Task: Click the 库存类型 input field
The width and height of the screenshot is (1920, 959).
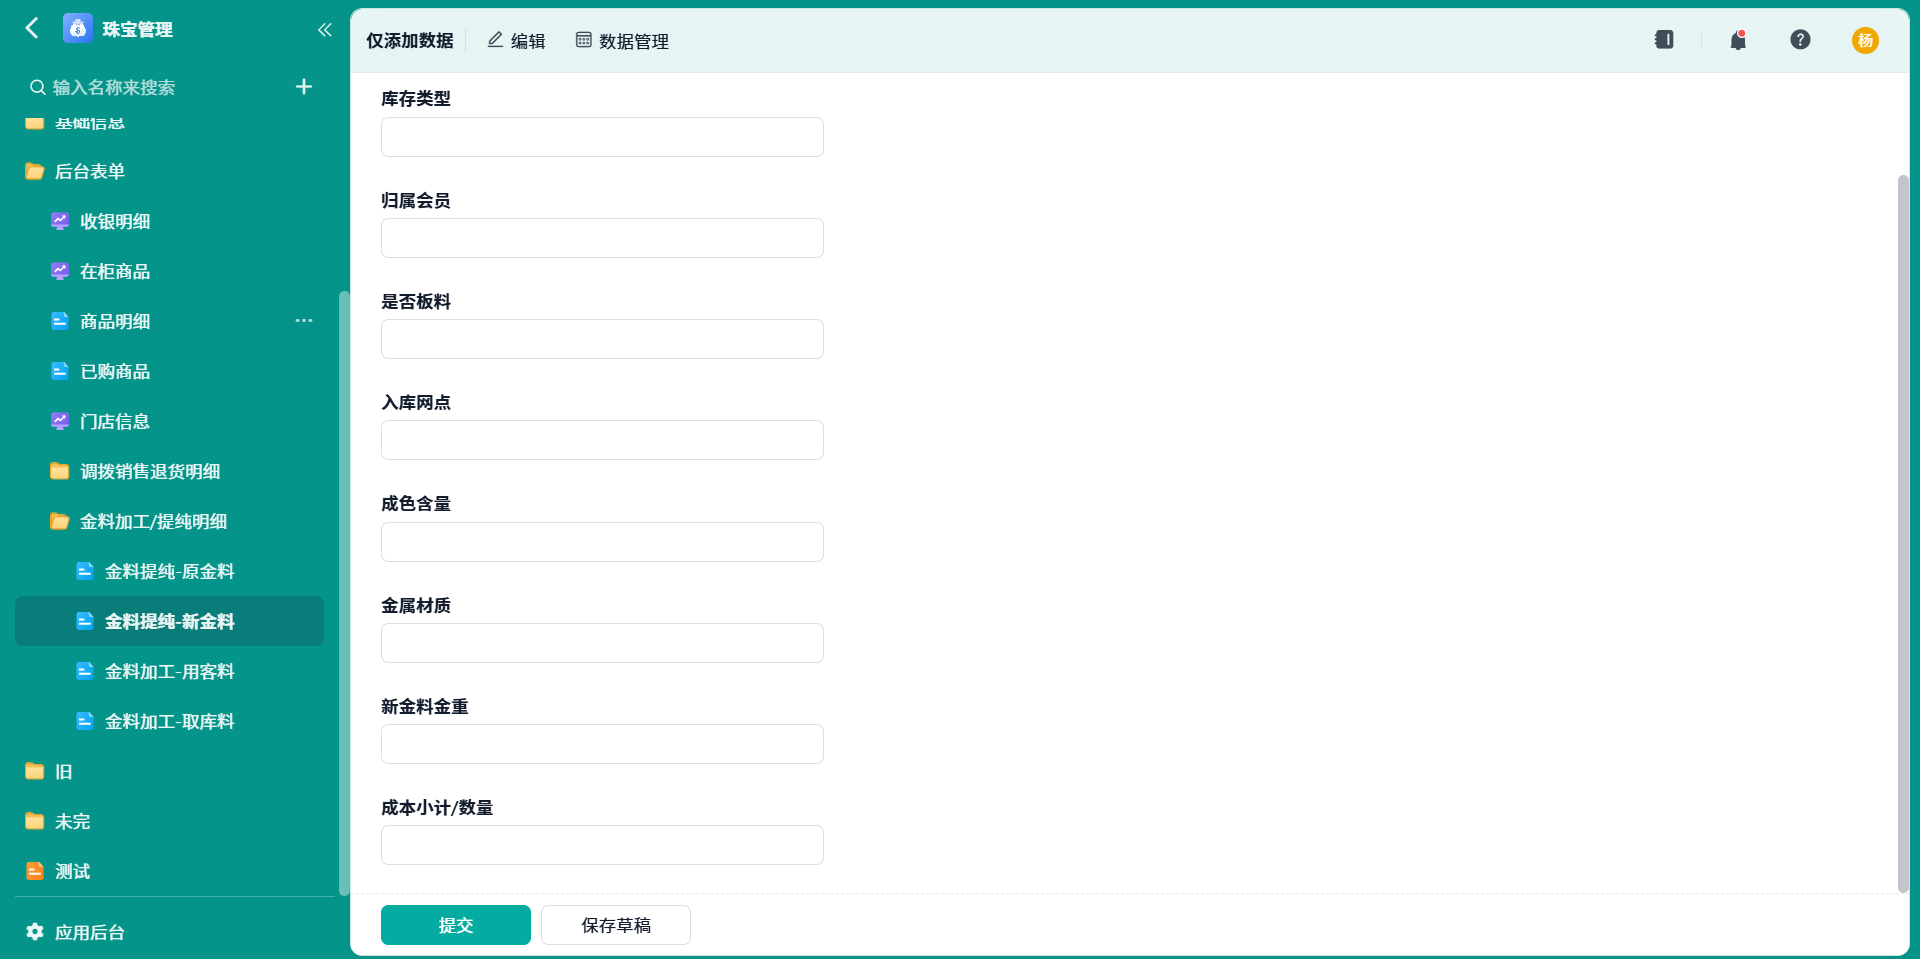Action: [602, 137]
